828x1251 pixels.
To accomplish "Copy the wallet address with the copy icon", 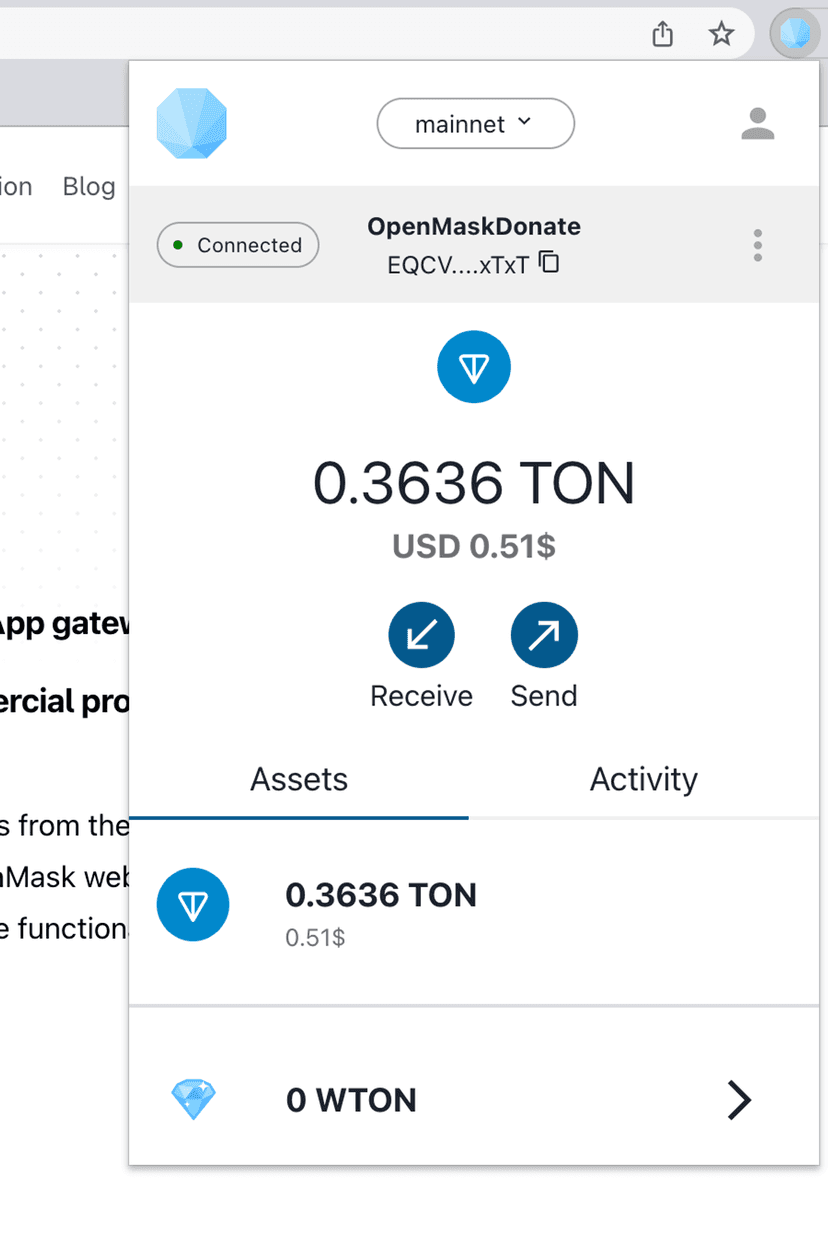I will coord(549,263).
